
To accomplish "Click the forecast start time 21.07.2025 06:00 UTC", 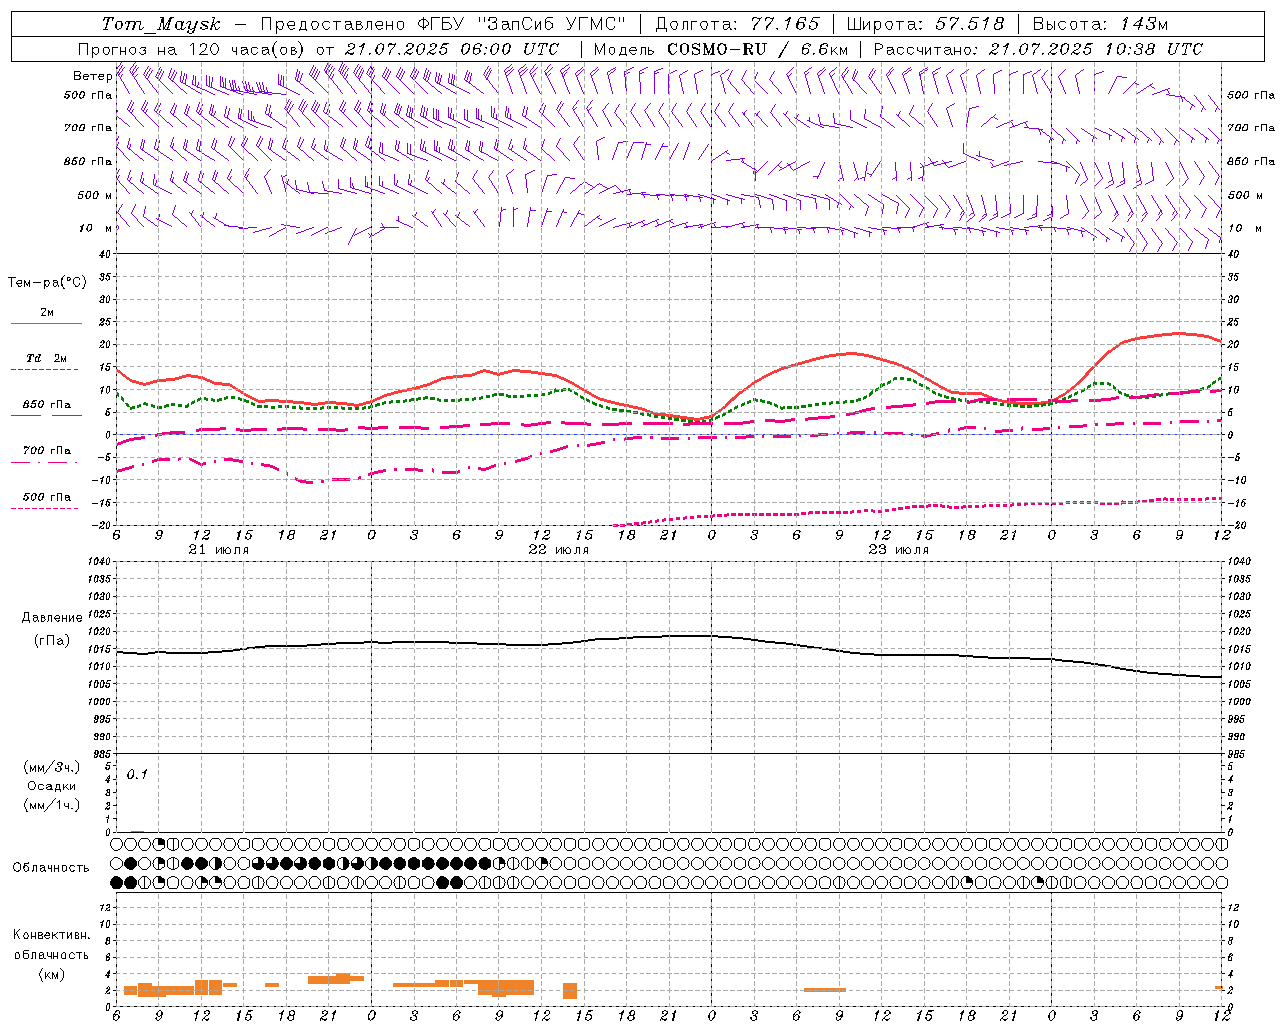I will [452, 49].
